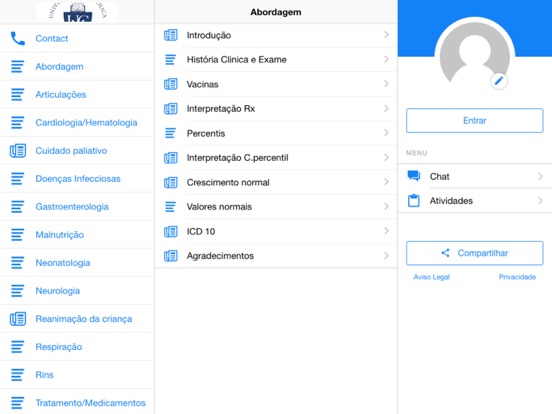The height and width of the screenshot is (414, 552).
Task: Select Doenças Infecciosas in sidebar
Action: 77,178
